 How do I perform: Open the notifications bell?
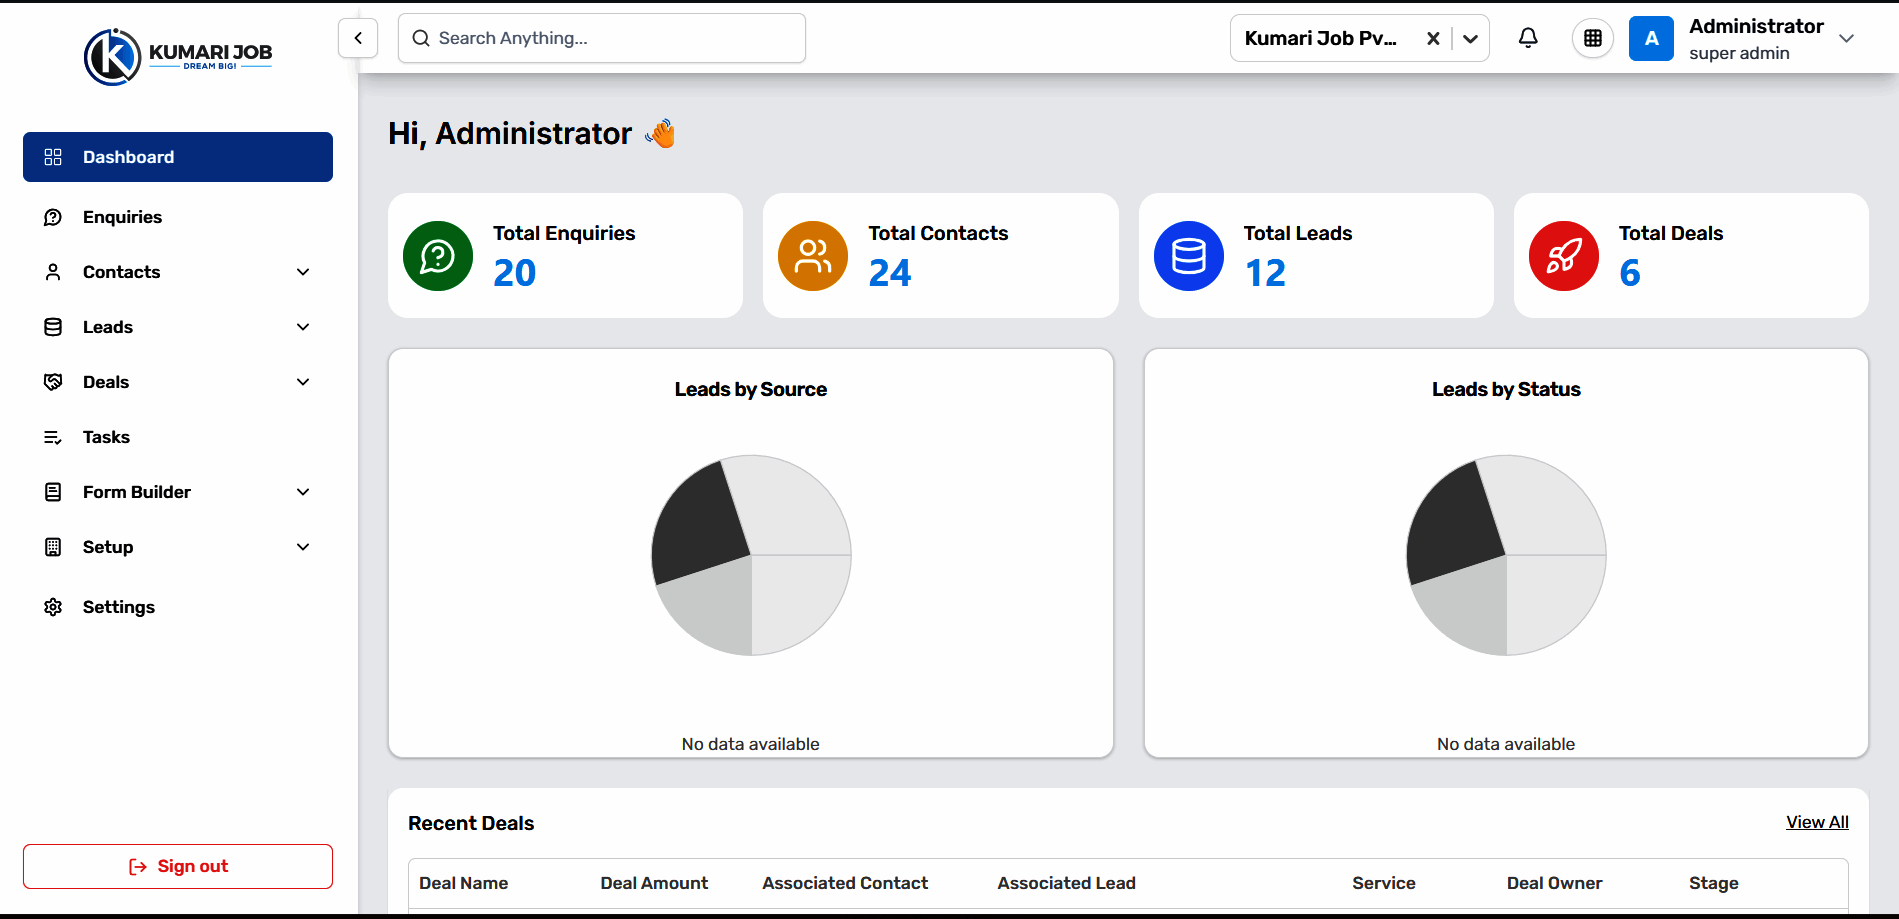pos(1528,38)
